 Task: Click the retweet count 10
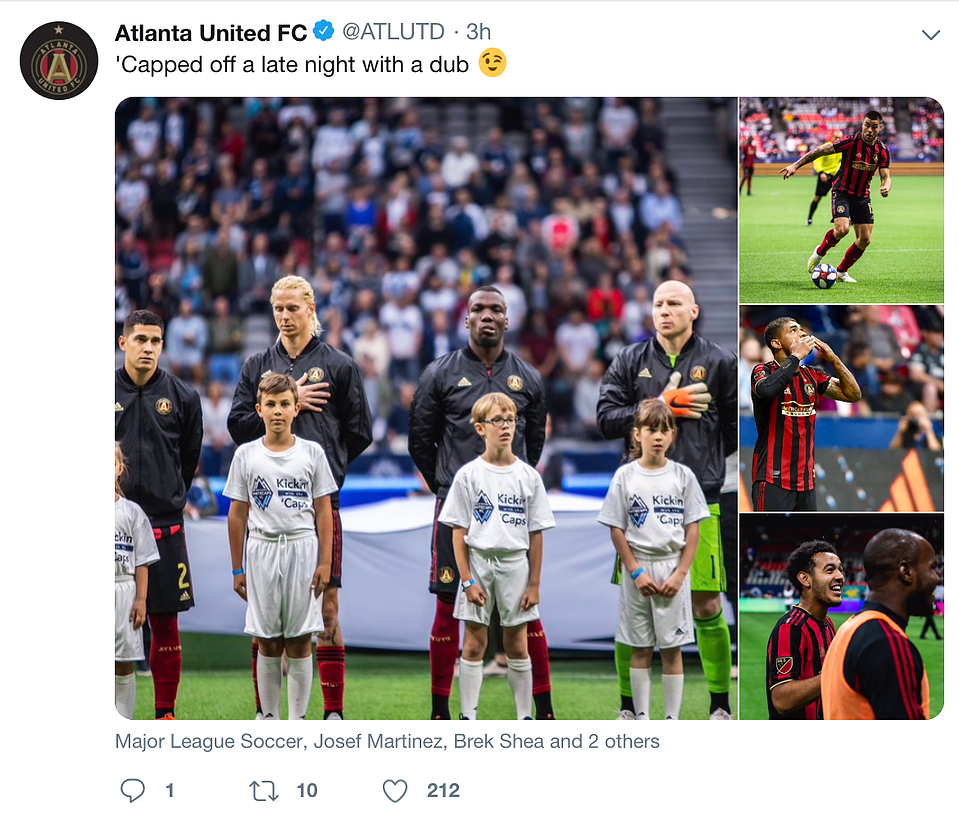pos(307,791)
